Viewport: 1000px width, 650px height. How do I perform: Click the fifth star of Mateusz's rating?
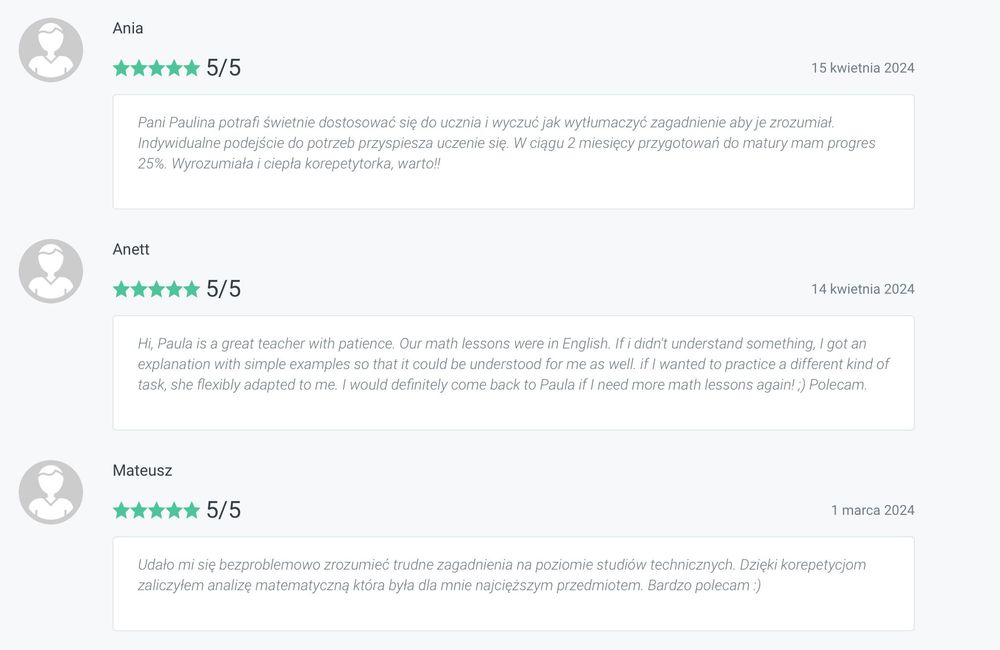point(191,510)
